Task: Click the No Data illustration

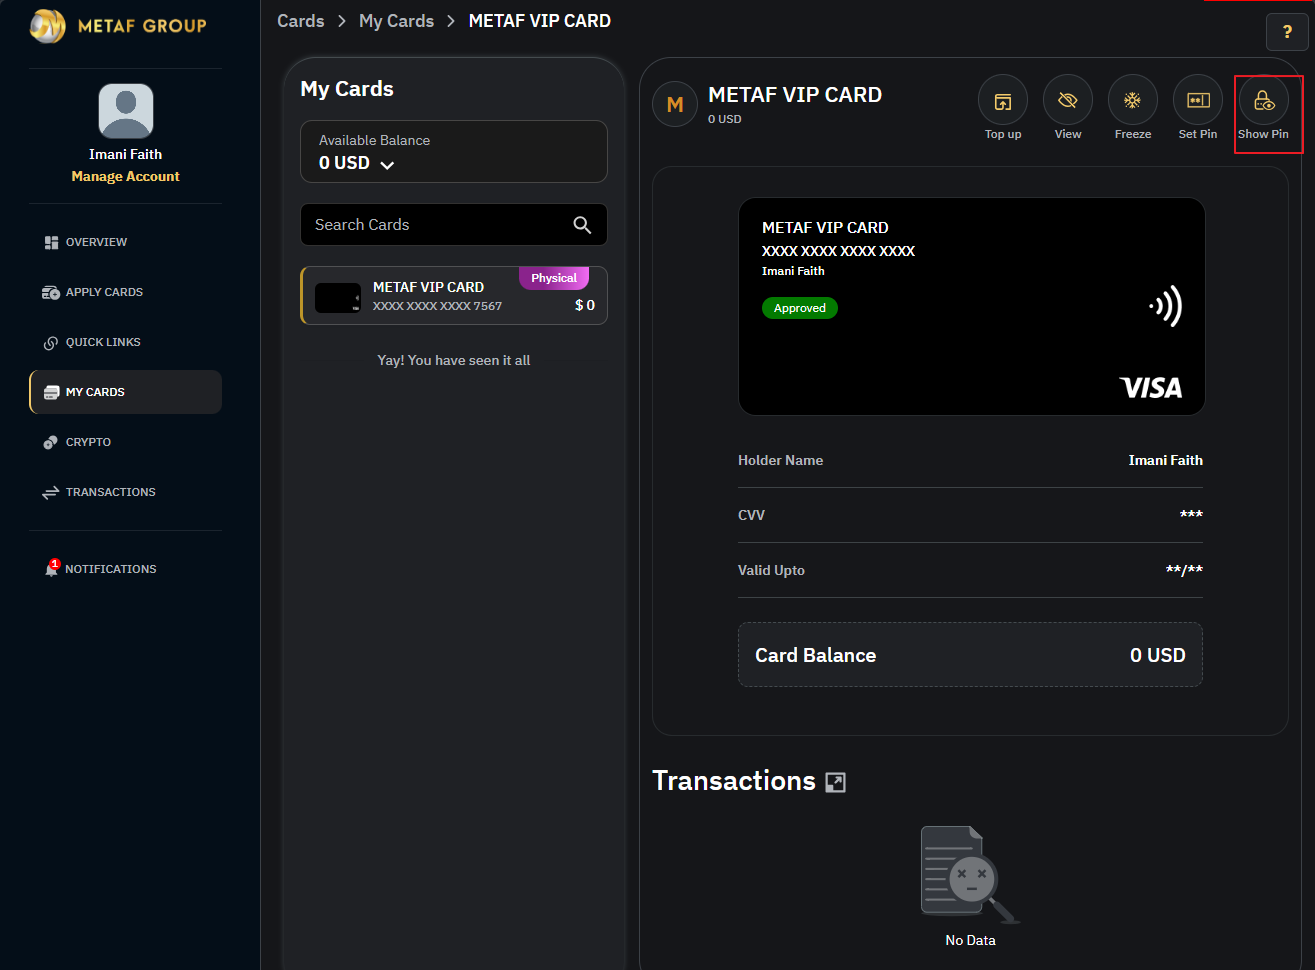Action: point(970,875)
